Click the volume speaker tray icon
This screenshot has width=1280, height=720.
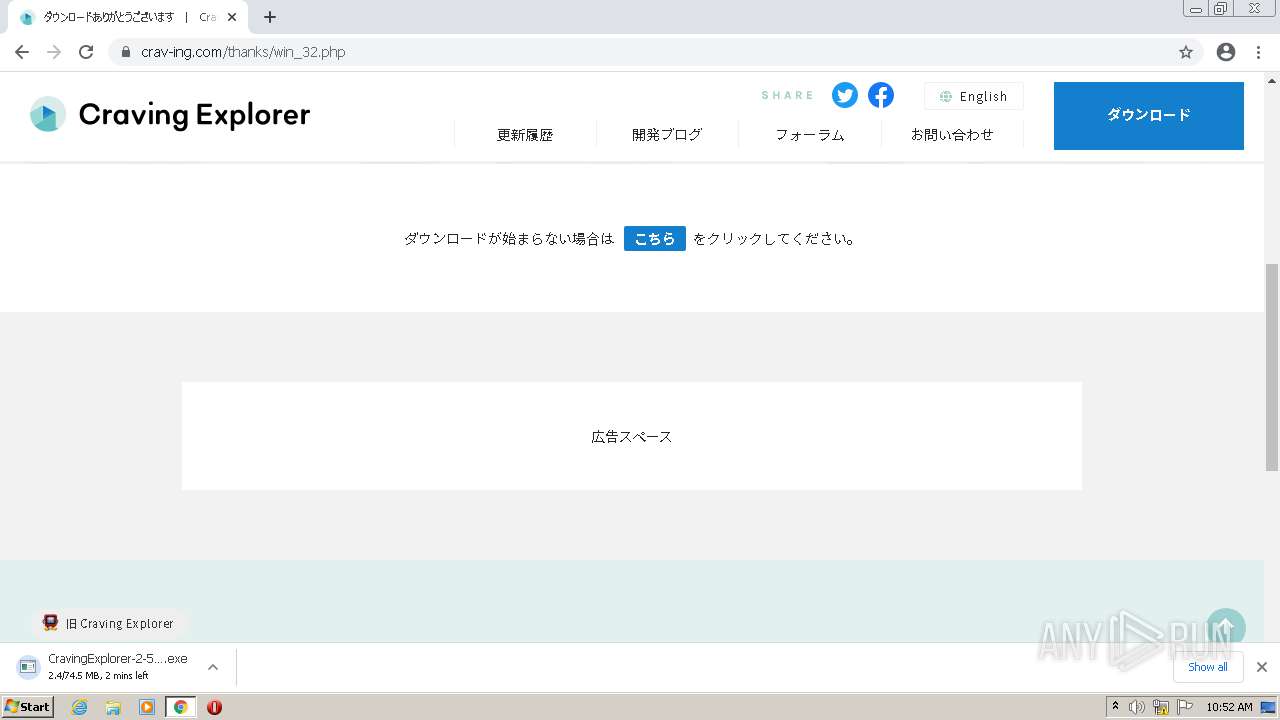(x=1137, y=707)
